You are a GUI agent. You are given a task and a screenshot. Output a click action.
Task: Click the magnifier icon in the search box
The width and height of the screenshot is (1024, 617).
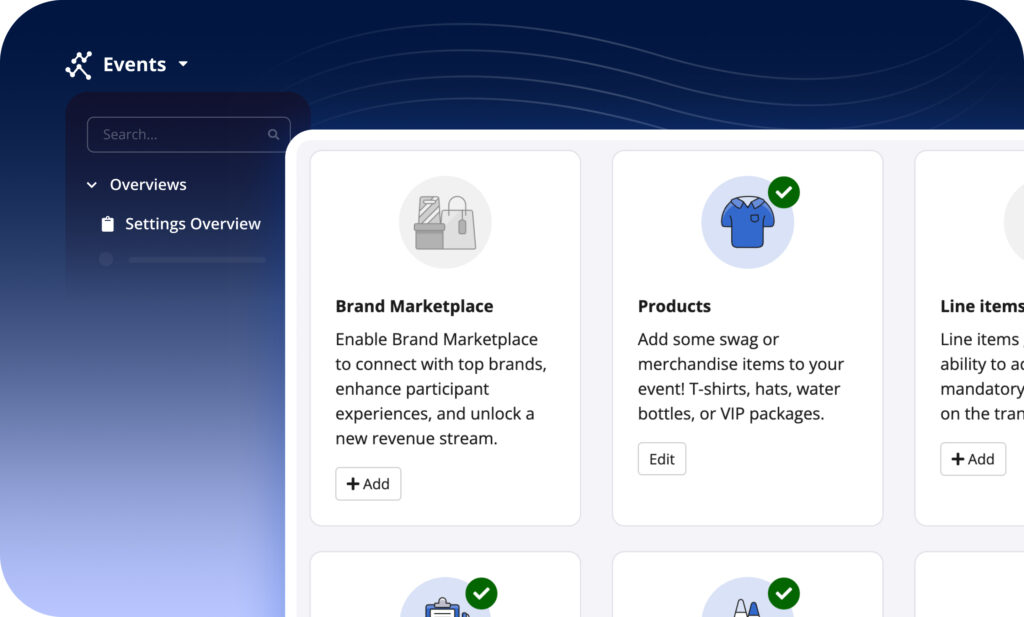(x=273, y=135)
